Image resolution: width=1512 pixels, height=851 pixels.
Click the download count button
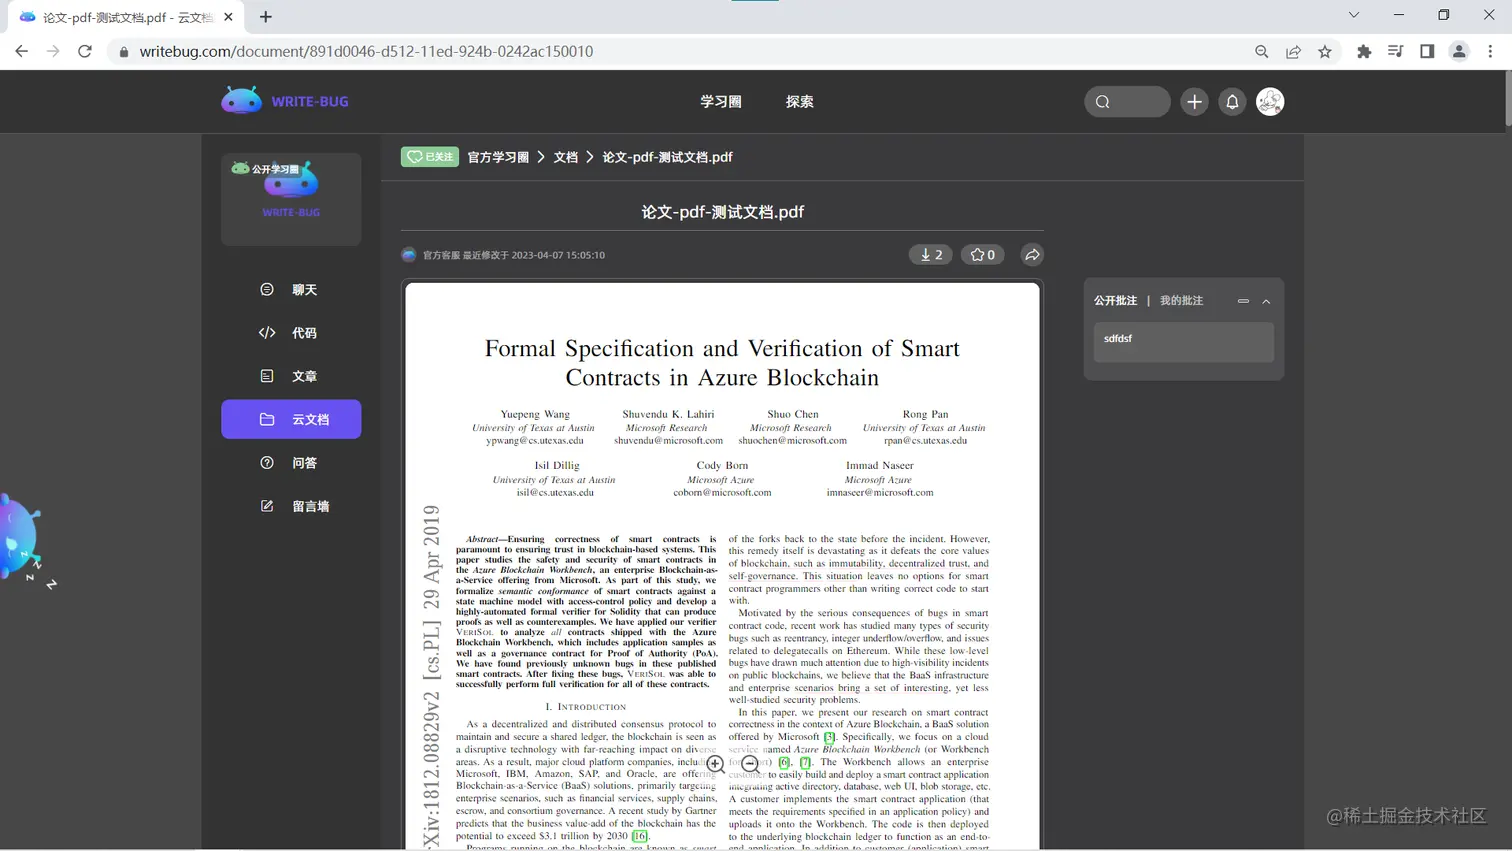tap(930, 255)
